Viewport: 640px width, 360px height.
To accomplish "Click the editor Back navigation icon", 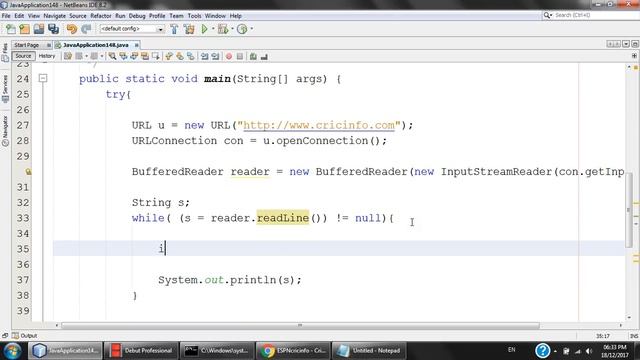I will click(x=79, y=56).
